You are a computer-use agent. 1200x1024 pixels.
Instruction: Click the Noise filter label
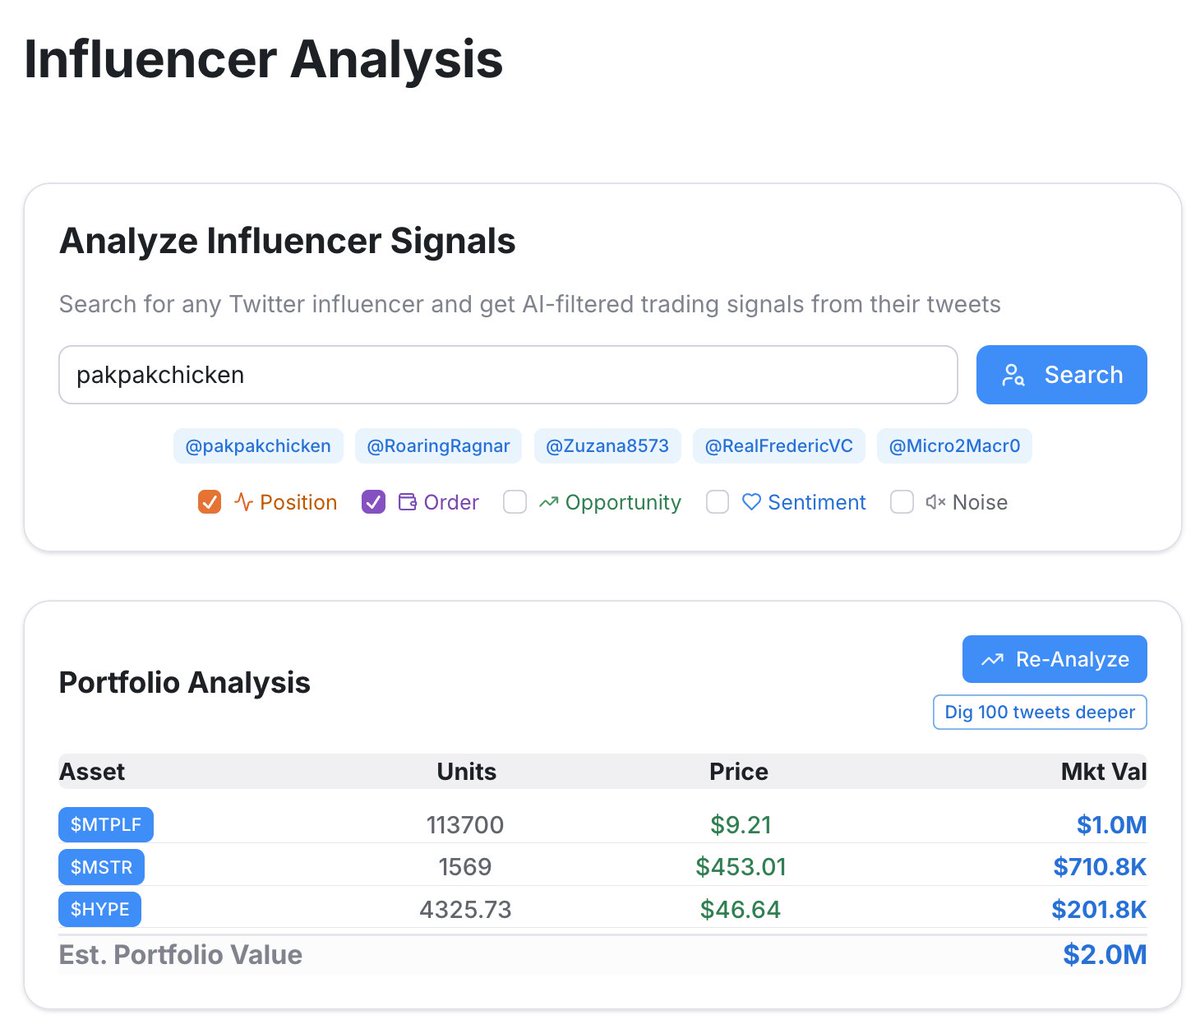tap(980, 502)
